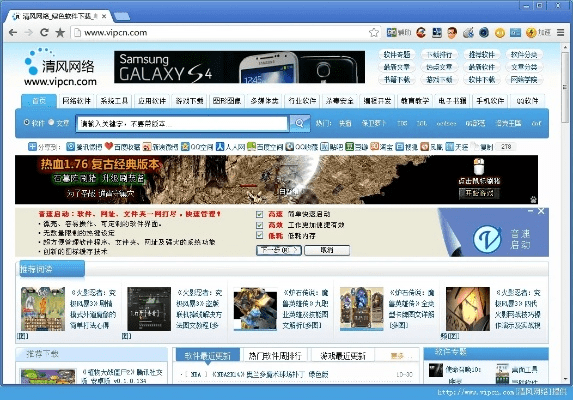Open the first 火影忍者 article thumbnail
Image resolution: width=573 pixels, height=400 pixels.
[x=43, y=309]
